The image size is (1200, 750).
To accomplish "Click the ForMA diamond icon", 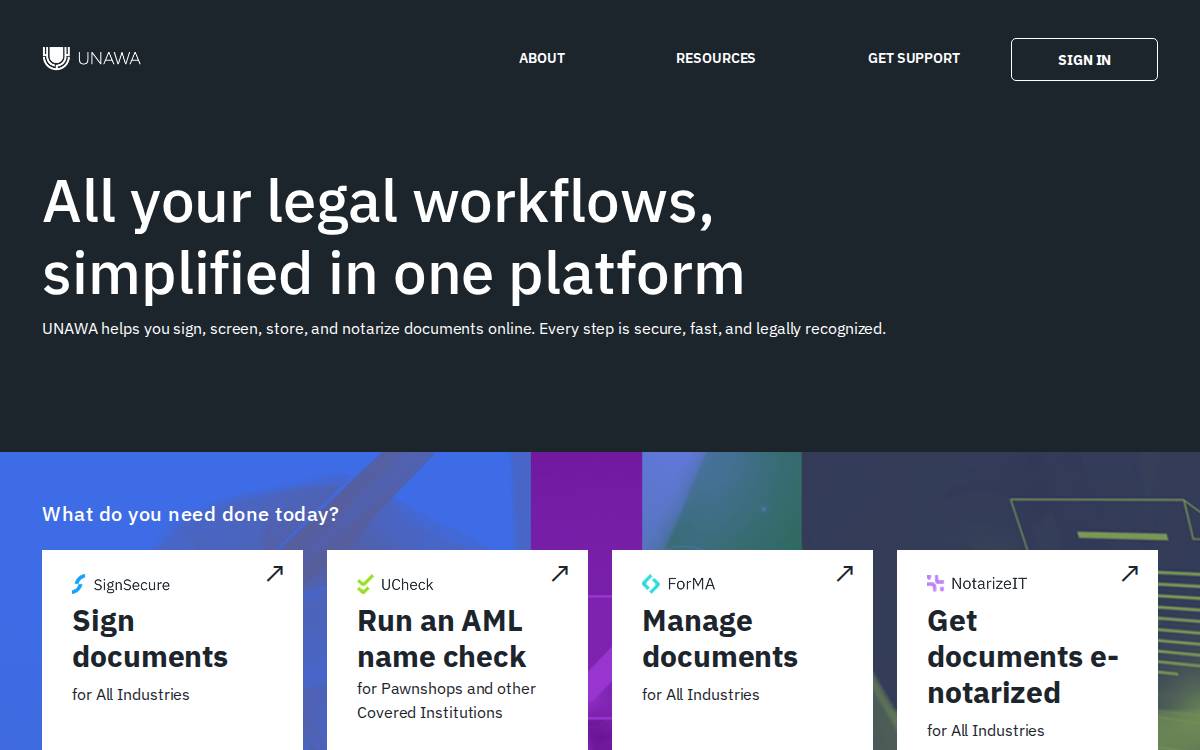I will (651, 583).
